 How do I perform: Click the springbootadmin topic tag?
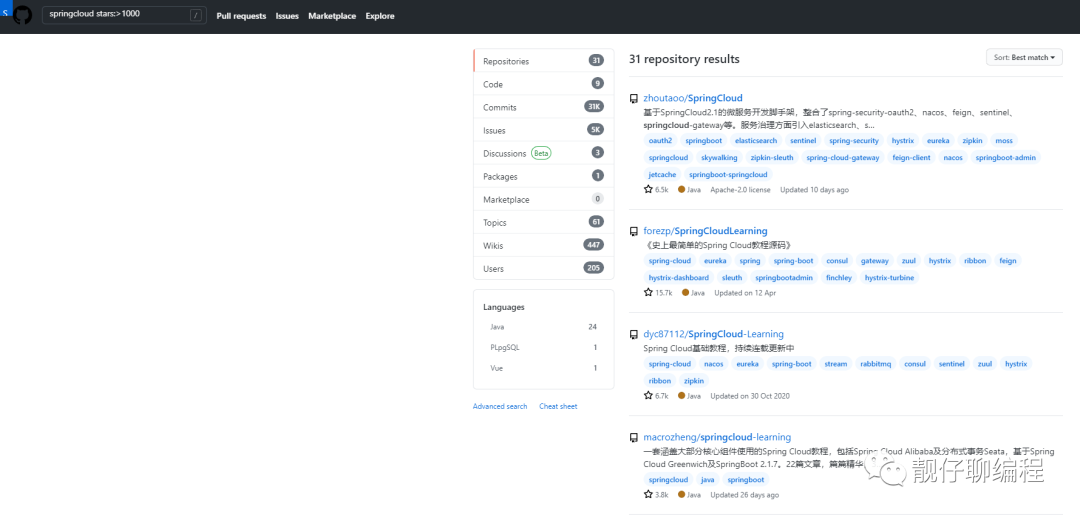785,278
